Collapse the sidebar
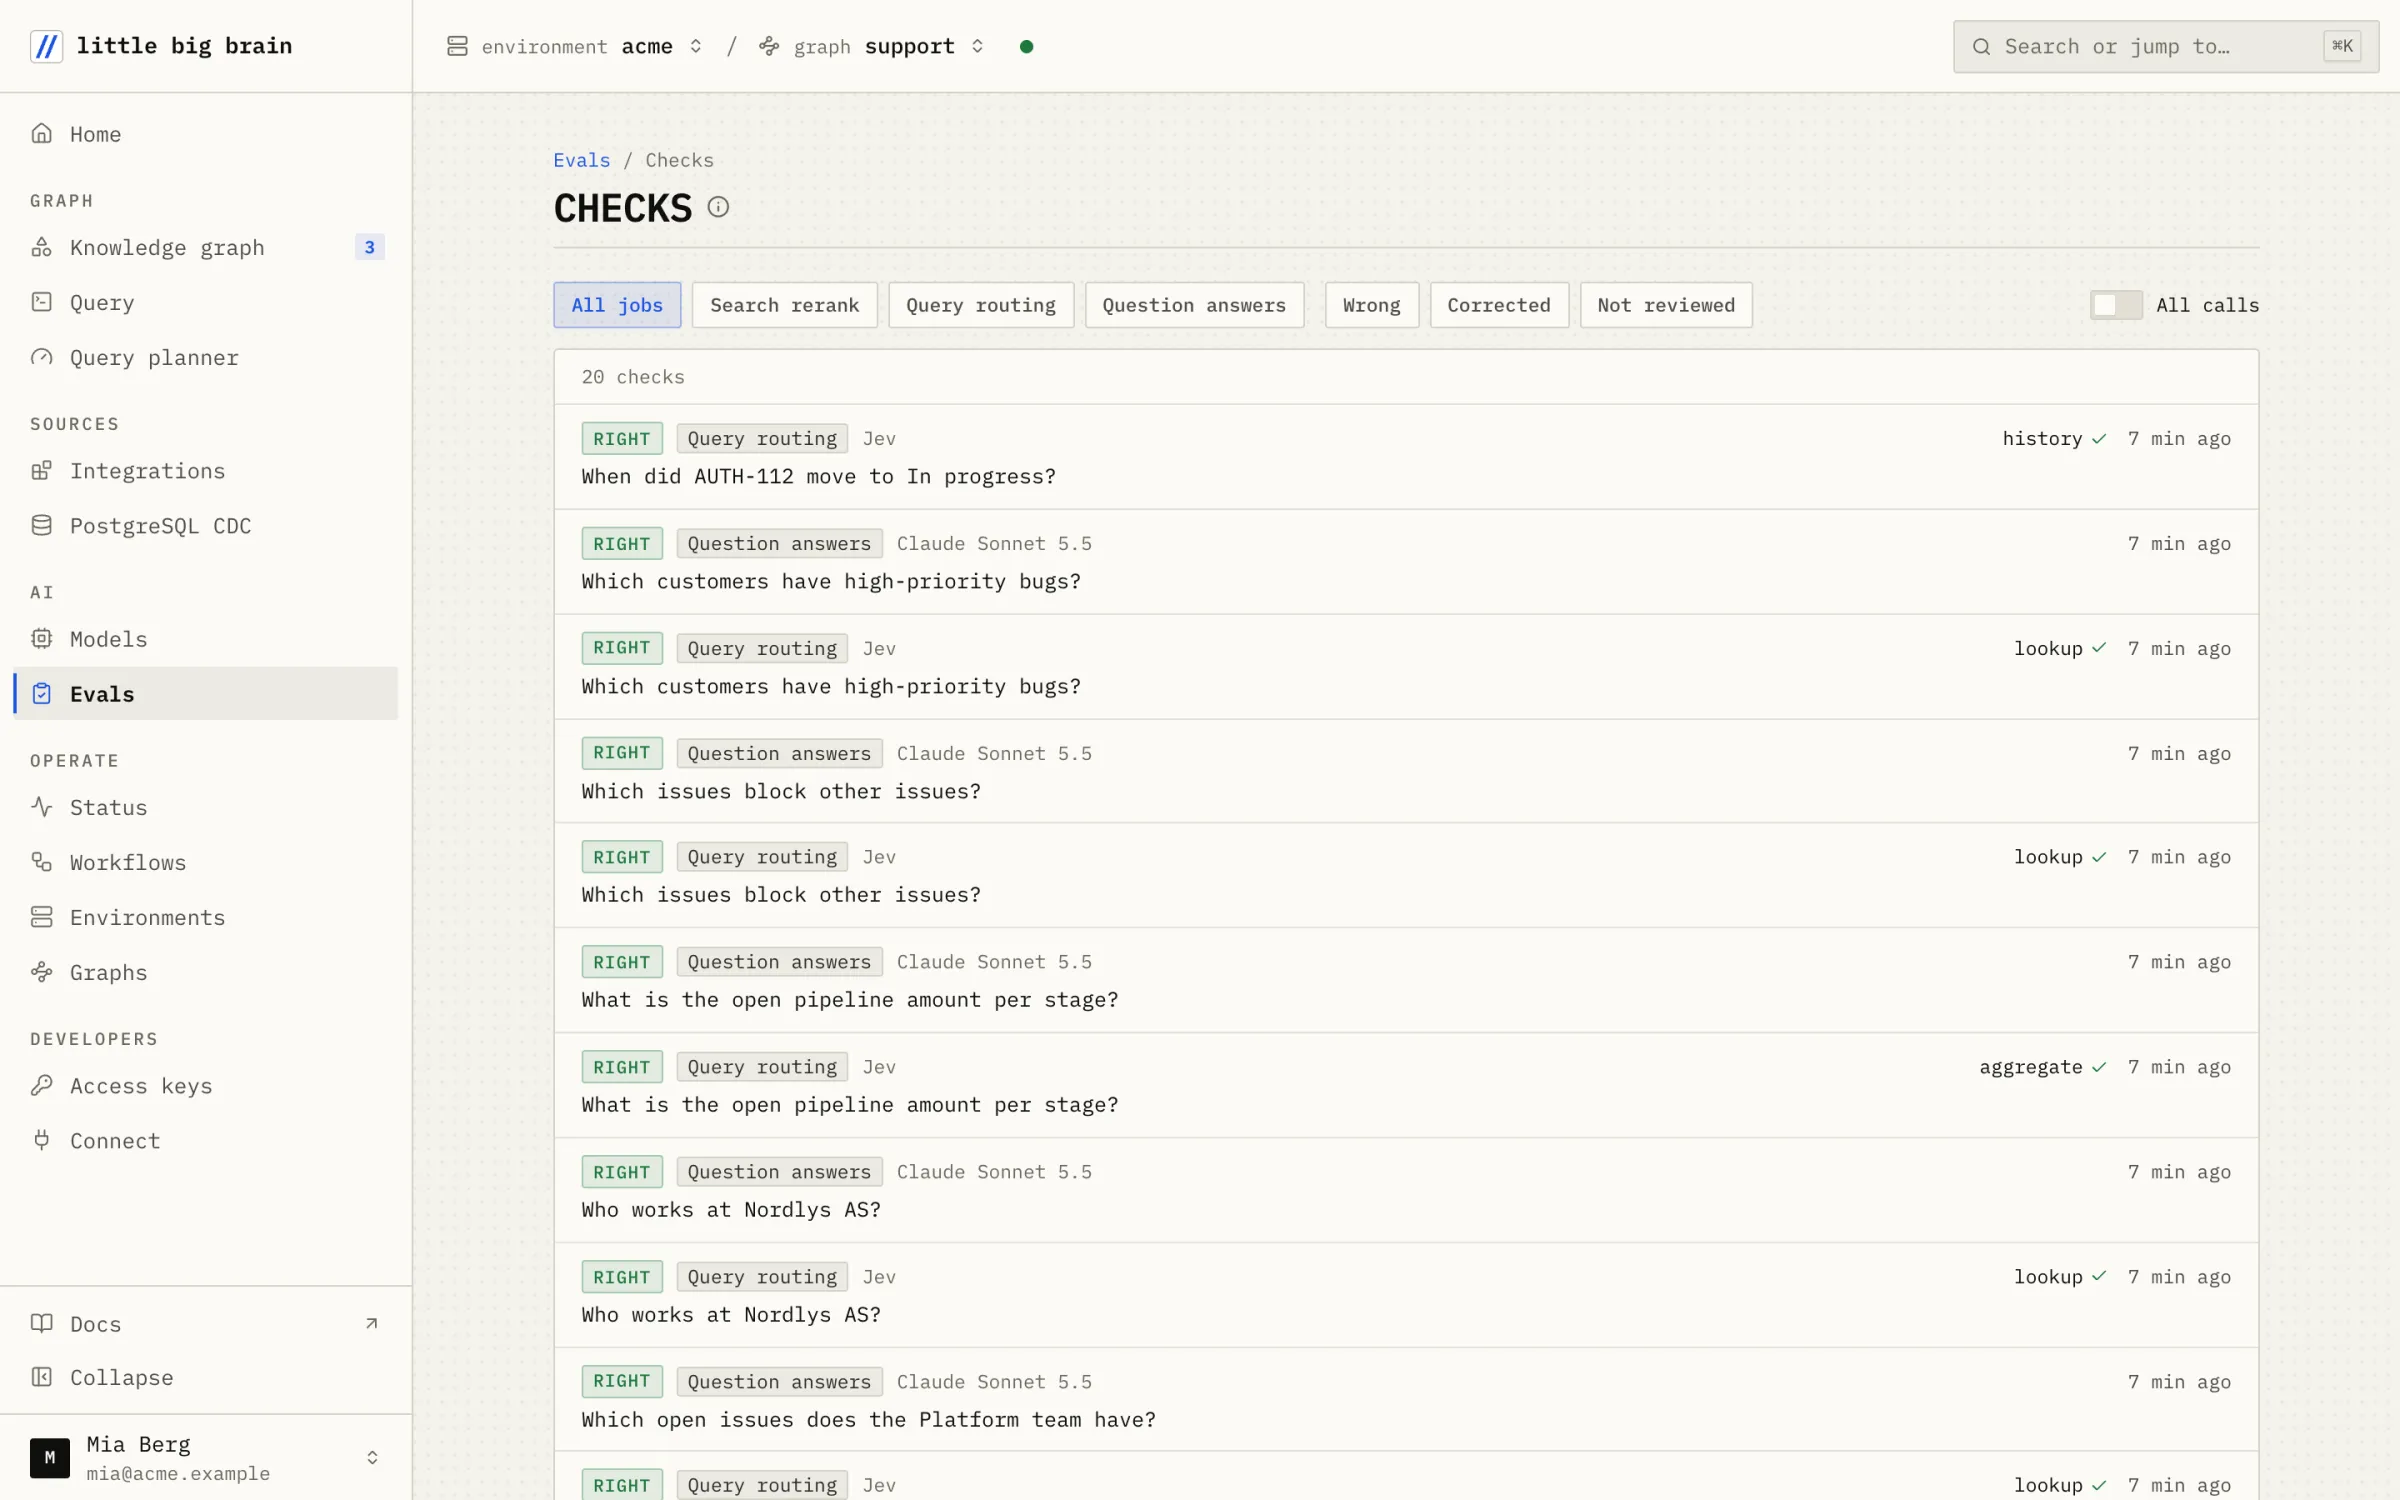This screenshot has height=1500, width=2400. click(x=205, y=1377)
